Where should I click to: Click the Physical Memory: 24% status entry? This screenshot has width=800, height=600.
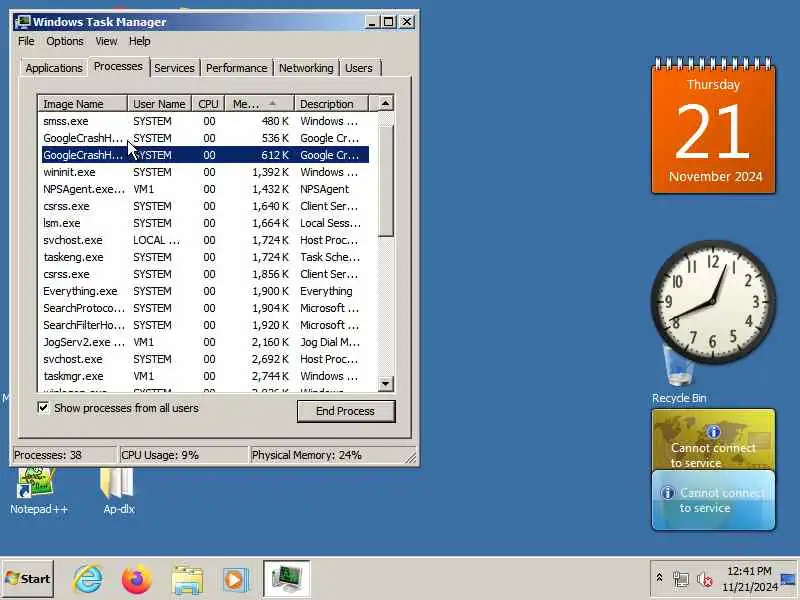[x=329, y=455]
